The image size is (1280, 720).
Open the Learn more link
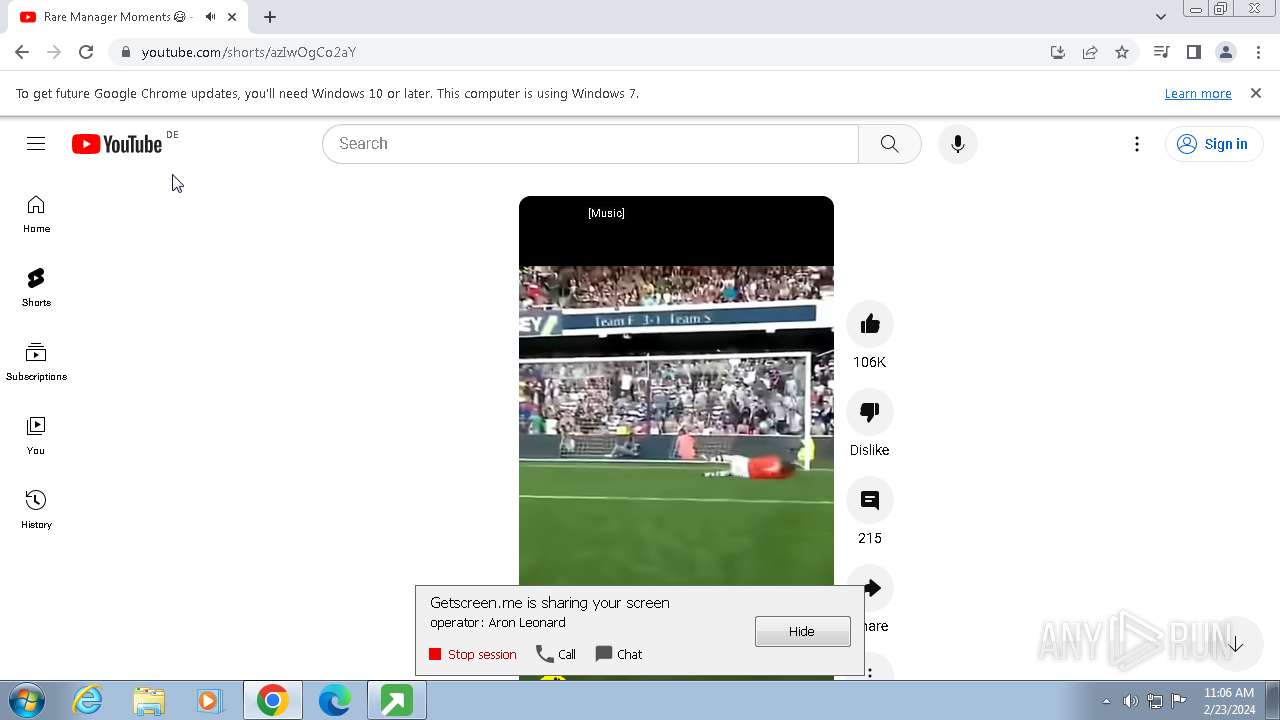point(1198,93)
